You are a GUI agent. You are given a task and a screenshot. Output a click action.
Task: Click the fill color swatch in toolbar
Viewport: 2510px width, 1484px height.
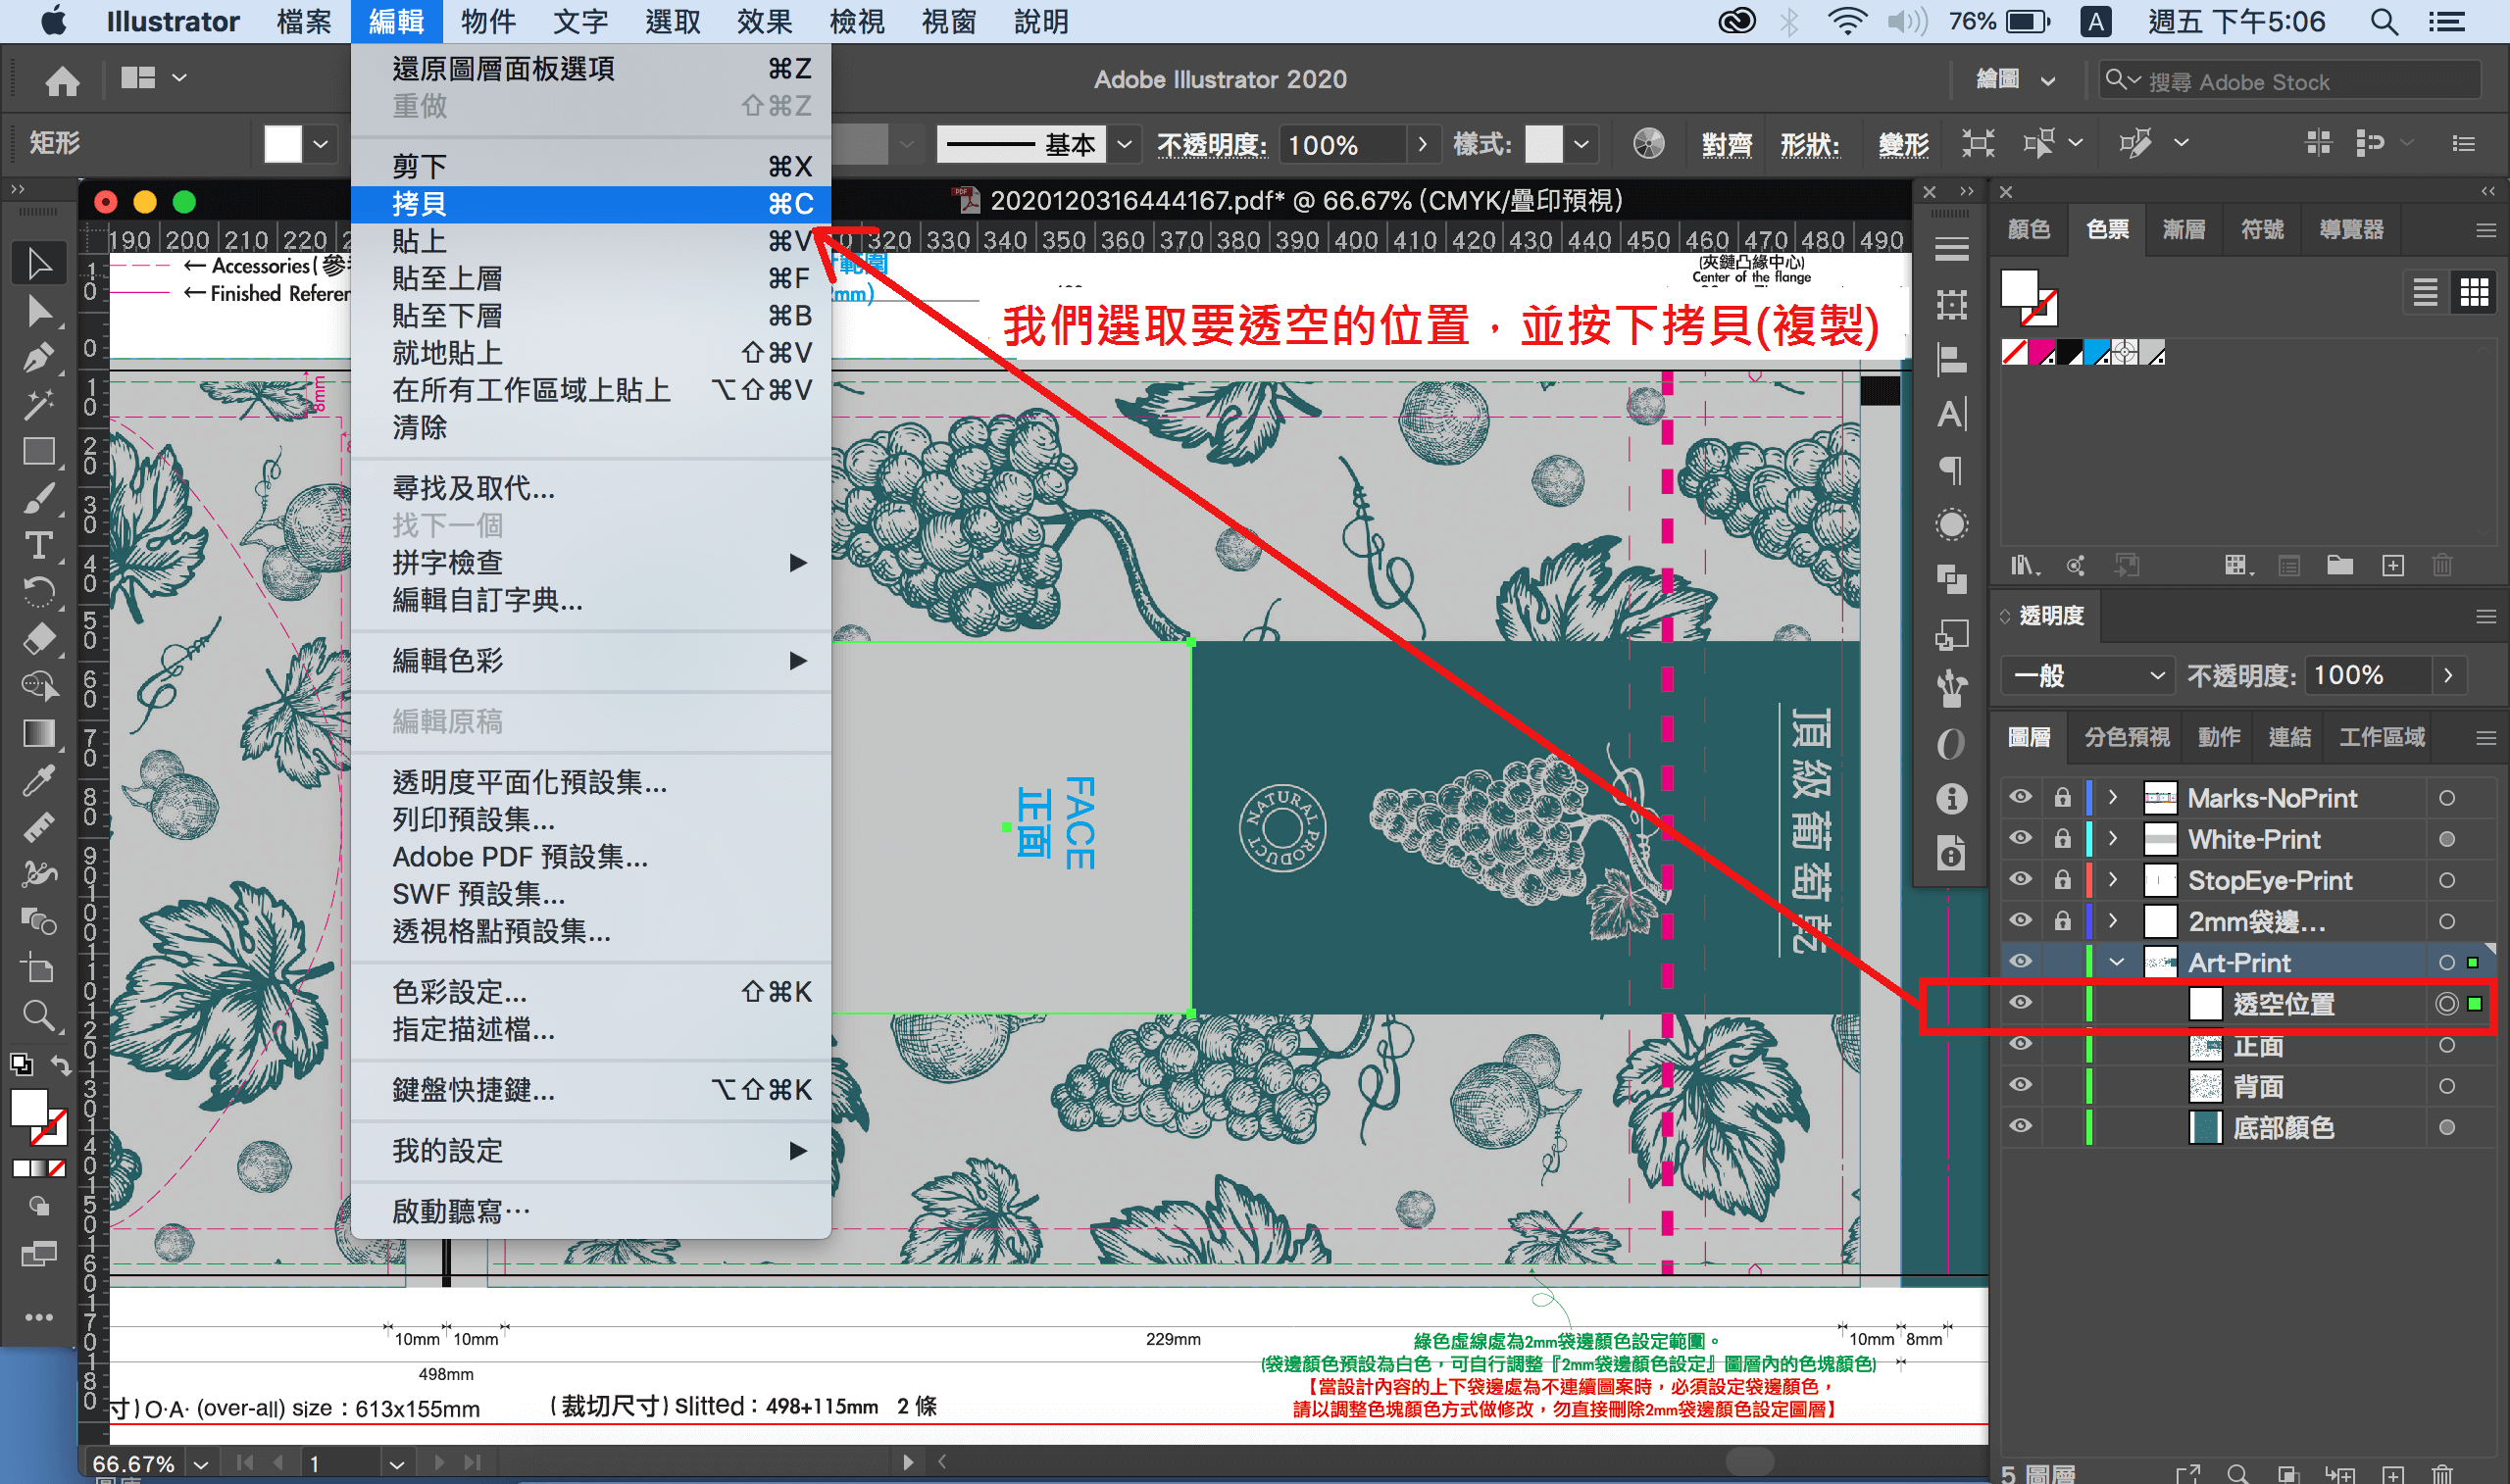tap(283, 143)
